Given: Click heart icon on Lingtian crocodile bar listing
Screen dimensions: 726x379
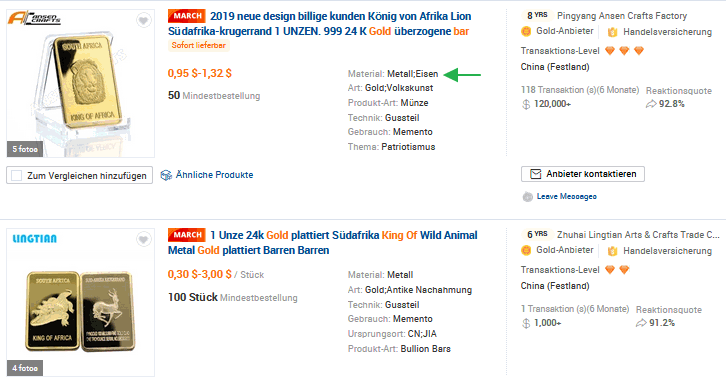Looking at the screenshot, I should 144,239.
